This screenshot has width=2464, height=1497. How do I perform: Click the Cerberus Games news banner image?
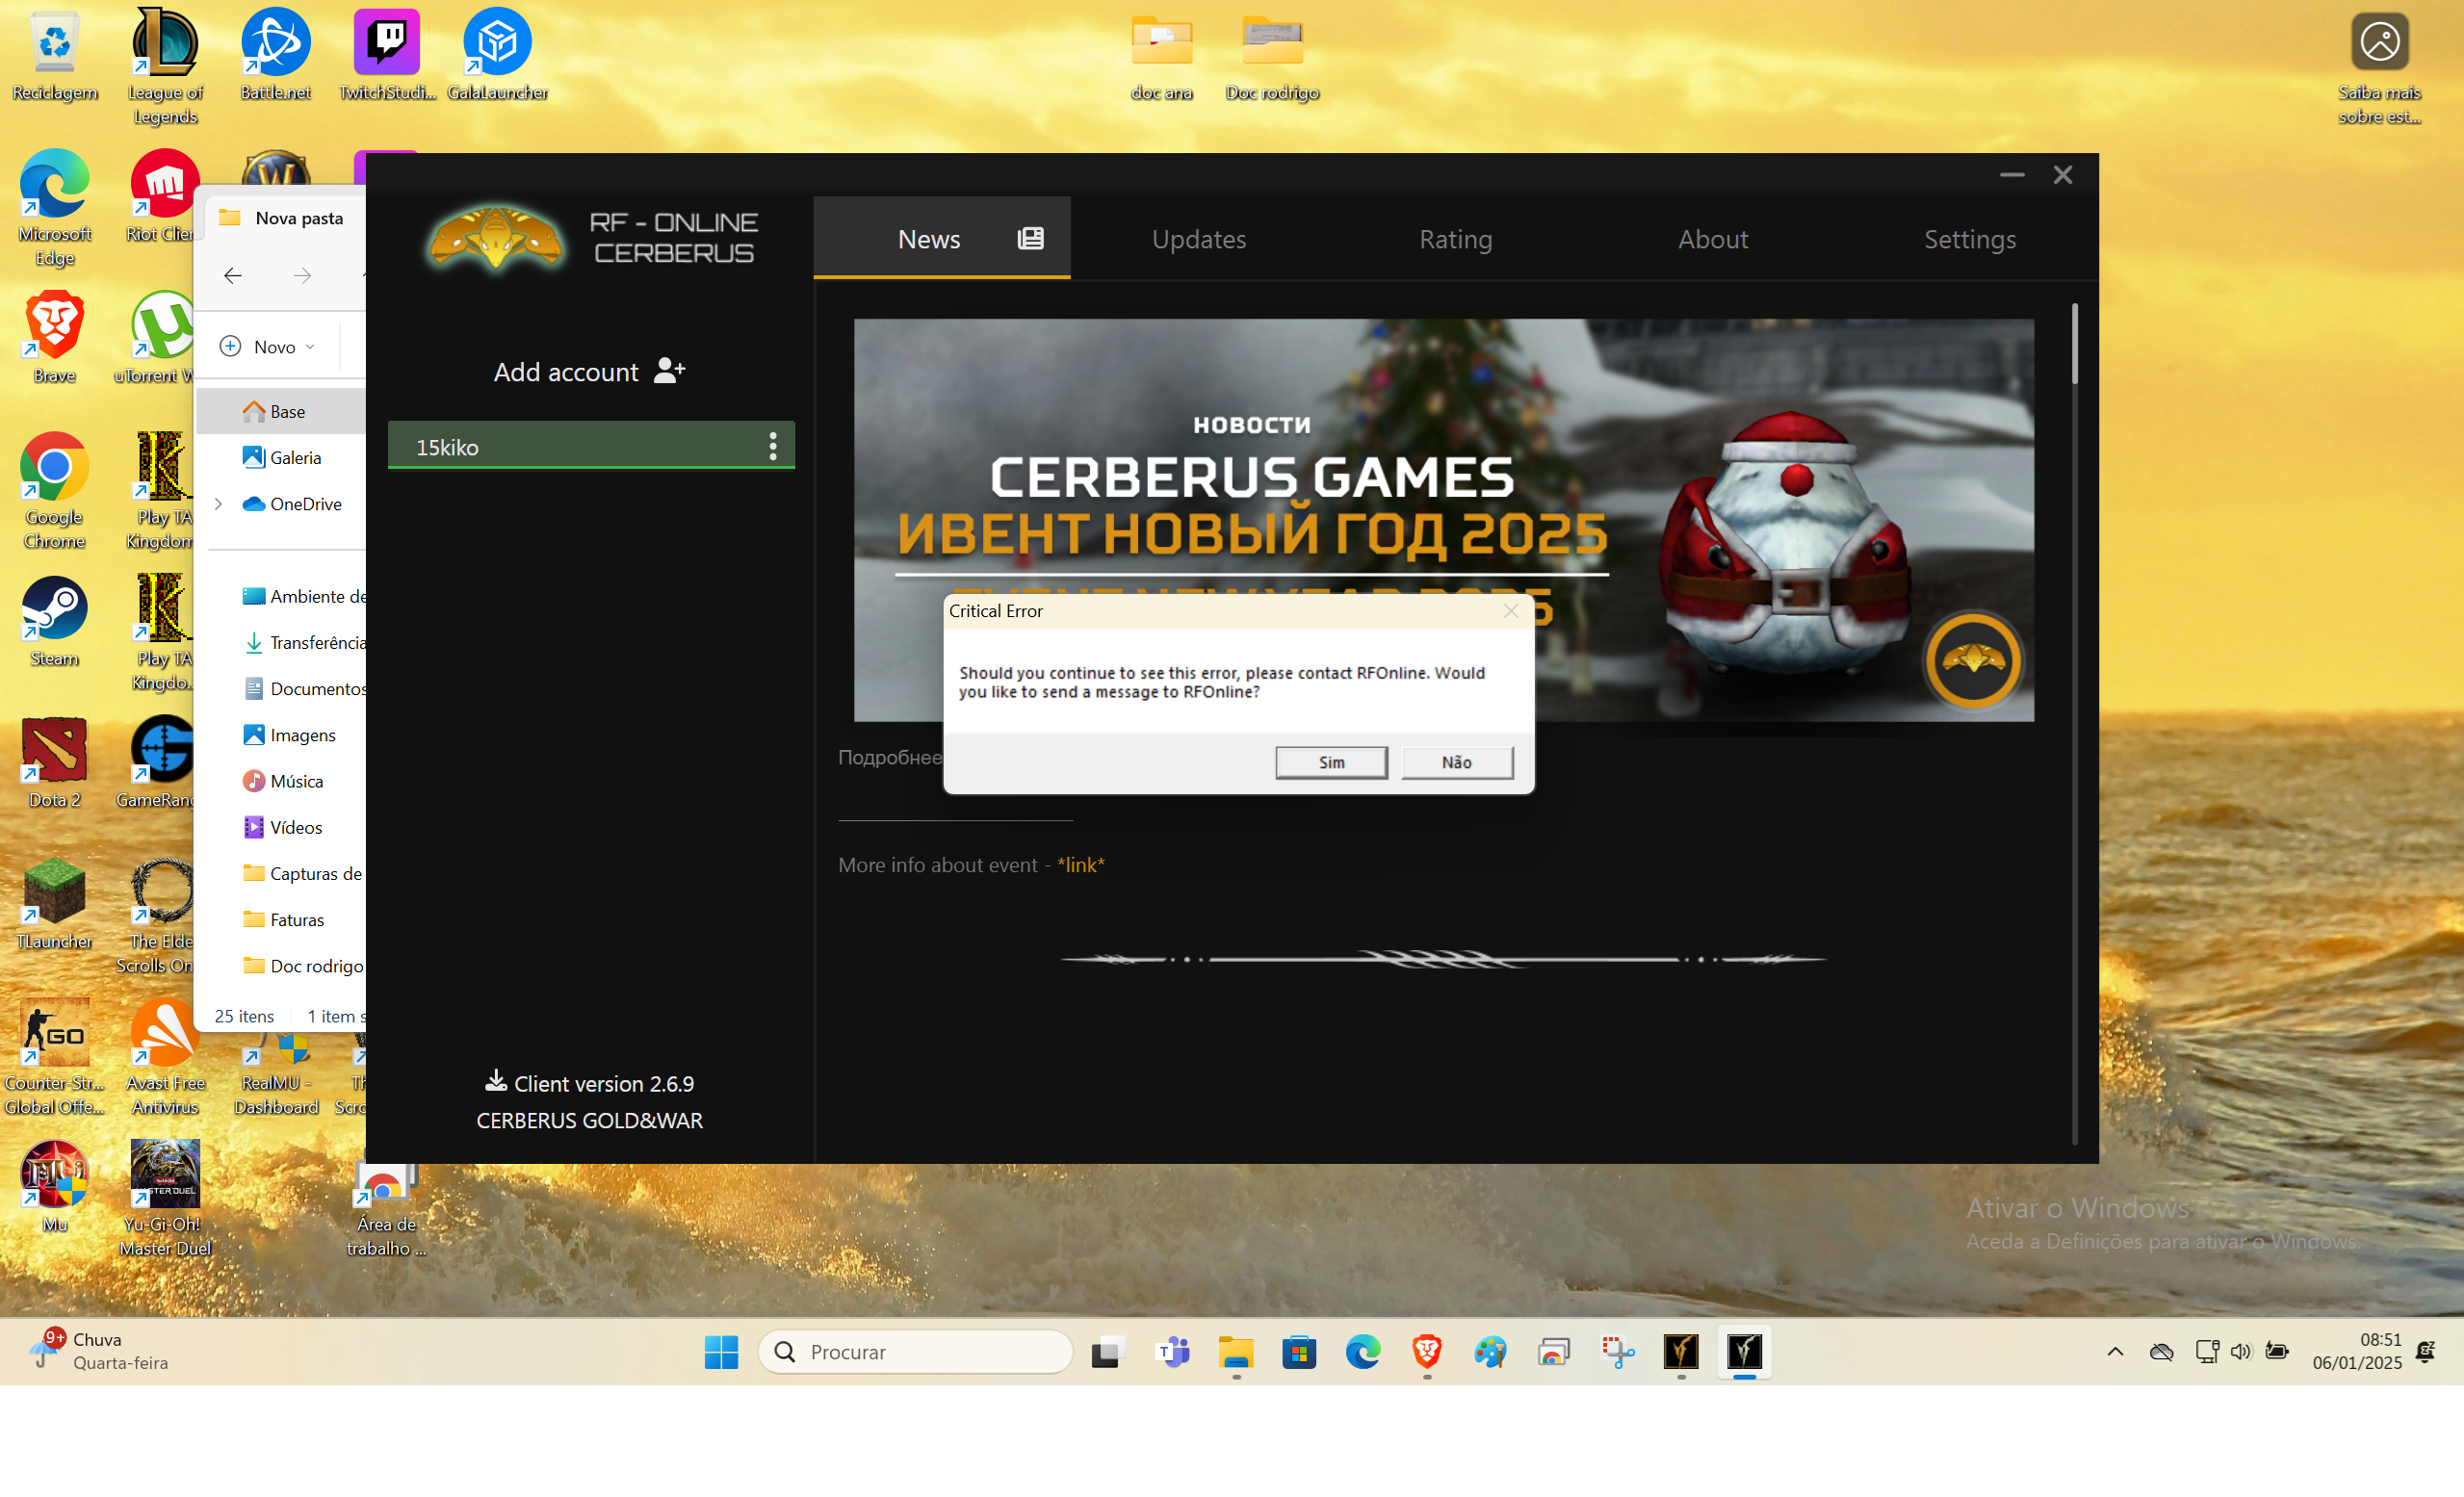click(x=1443, y=519)
